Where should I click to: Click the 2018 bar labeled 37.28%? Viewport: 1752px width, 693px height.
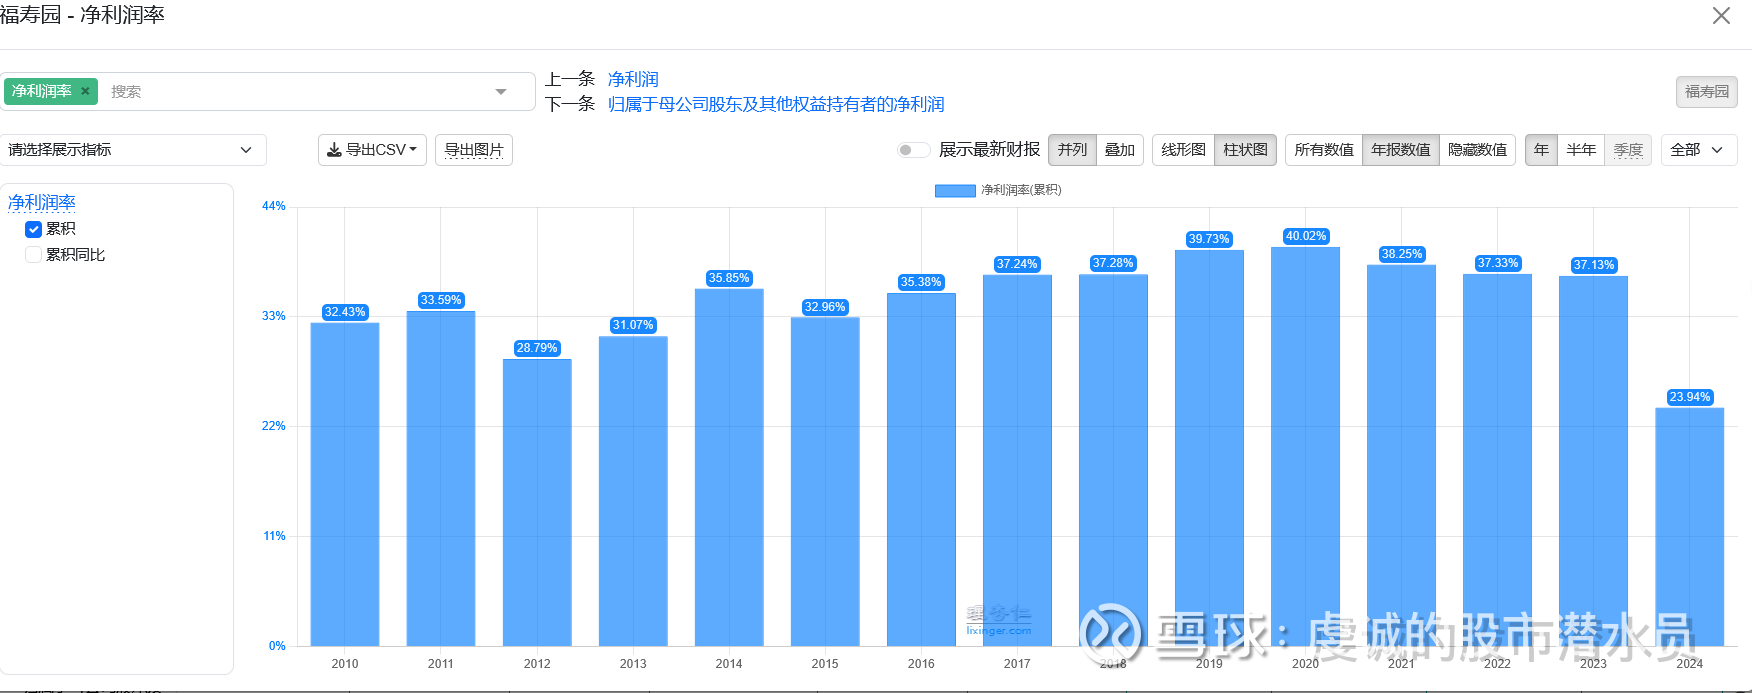point(1113,460)
